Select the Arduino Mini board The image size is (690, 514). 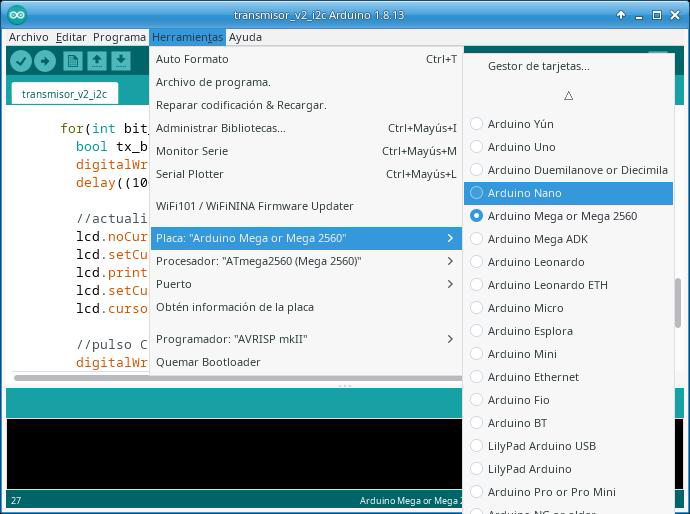tap(568, 354)
